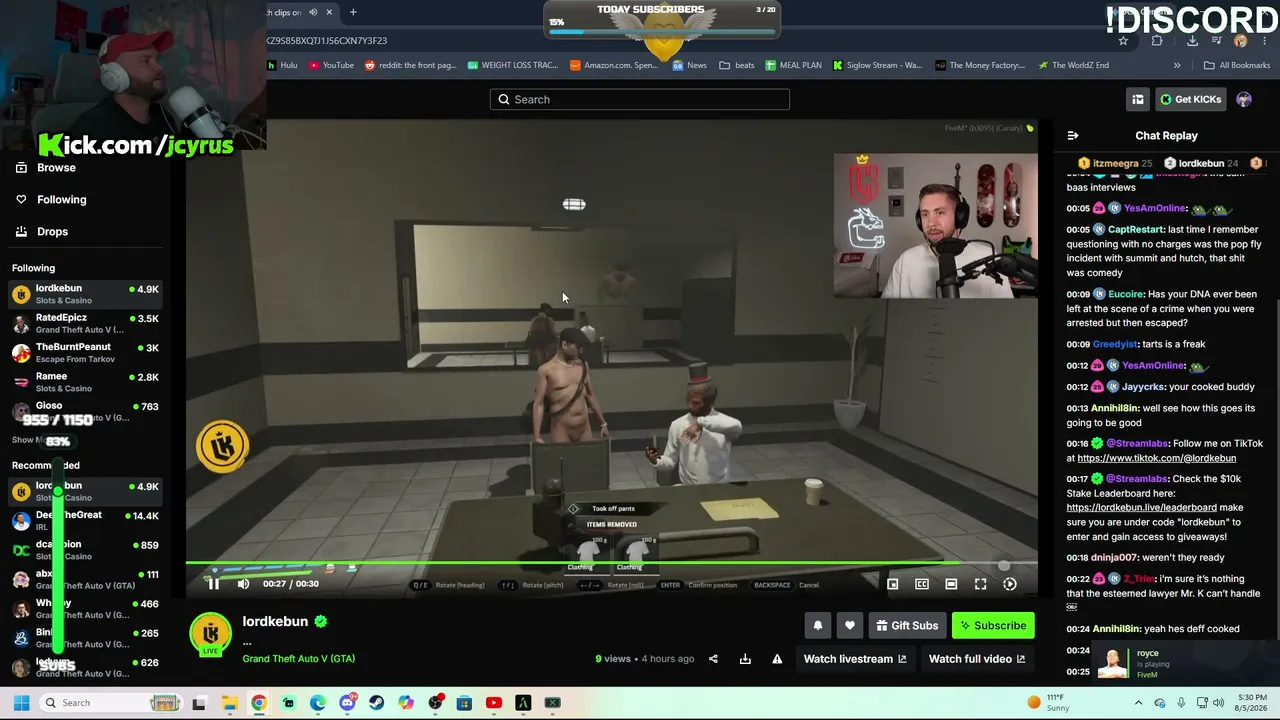
Task: Open picture-in-picture mini player
Action: 893,584
